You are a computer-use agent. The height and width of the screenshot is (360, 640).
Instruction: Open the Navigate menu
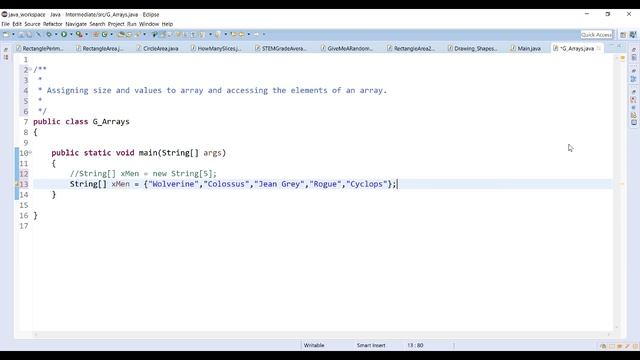pyautogui.click(x=76, y=24)
